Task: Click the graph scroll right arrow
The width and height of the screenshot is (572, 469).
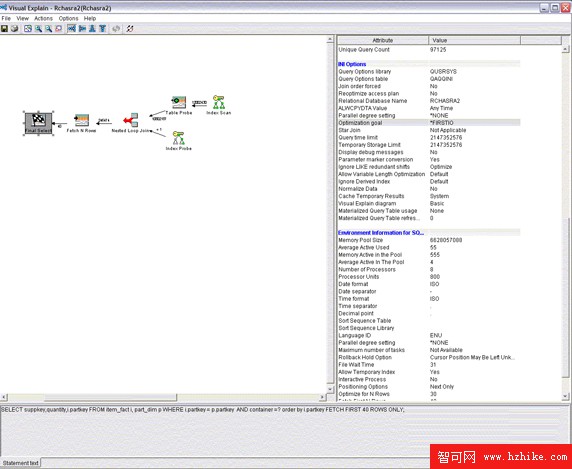Action: [x=322, y=397]
